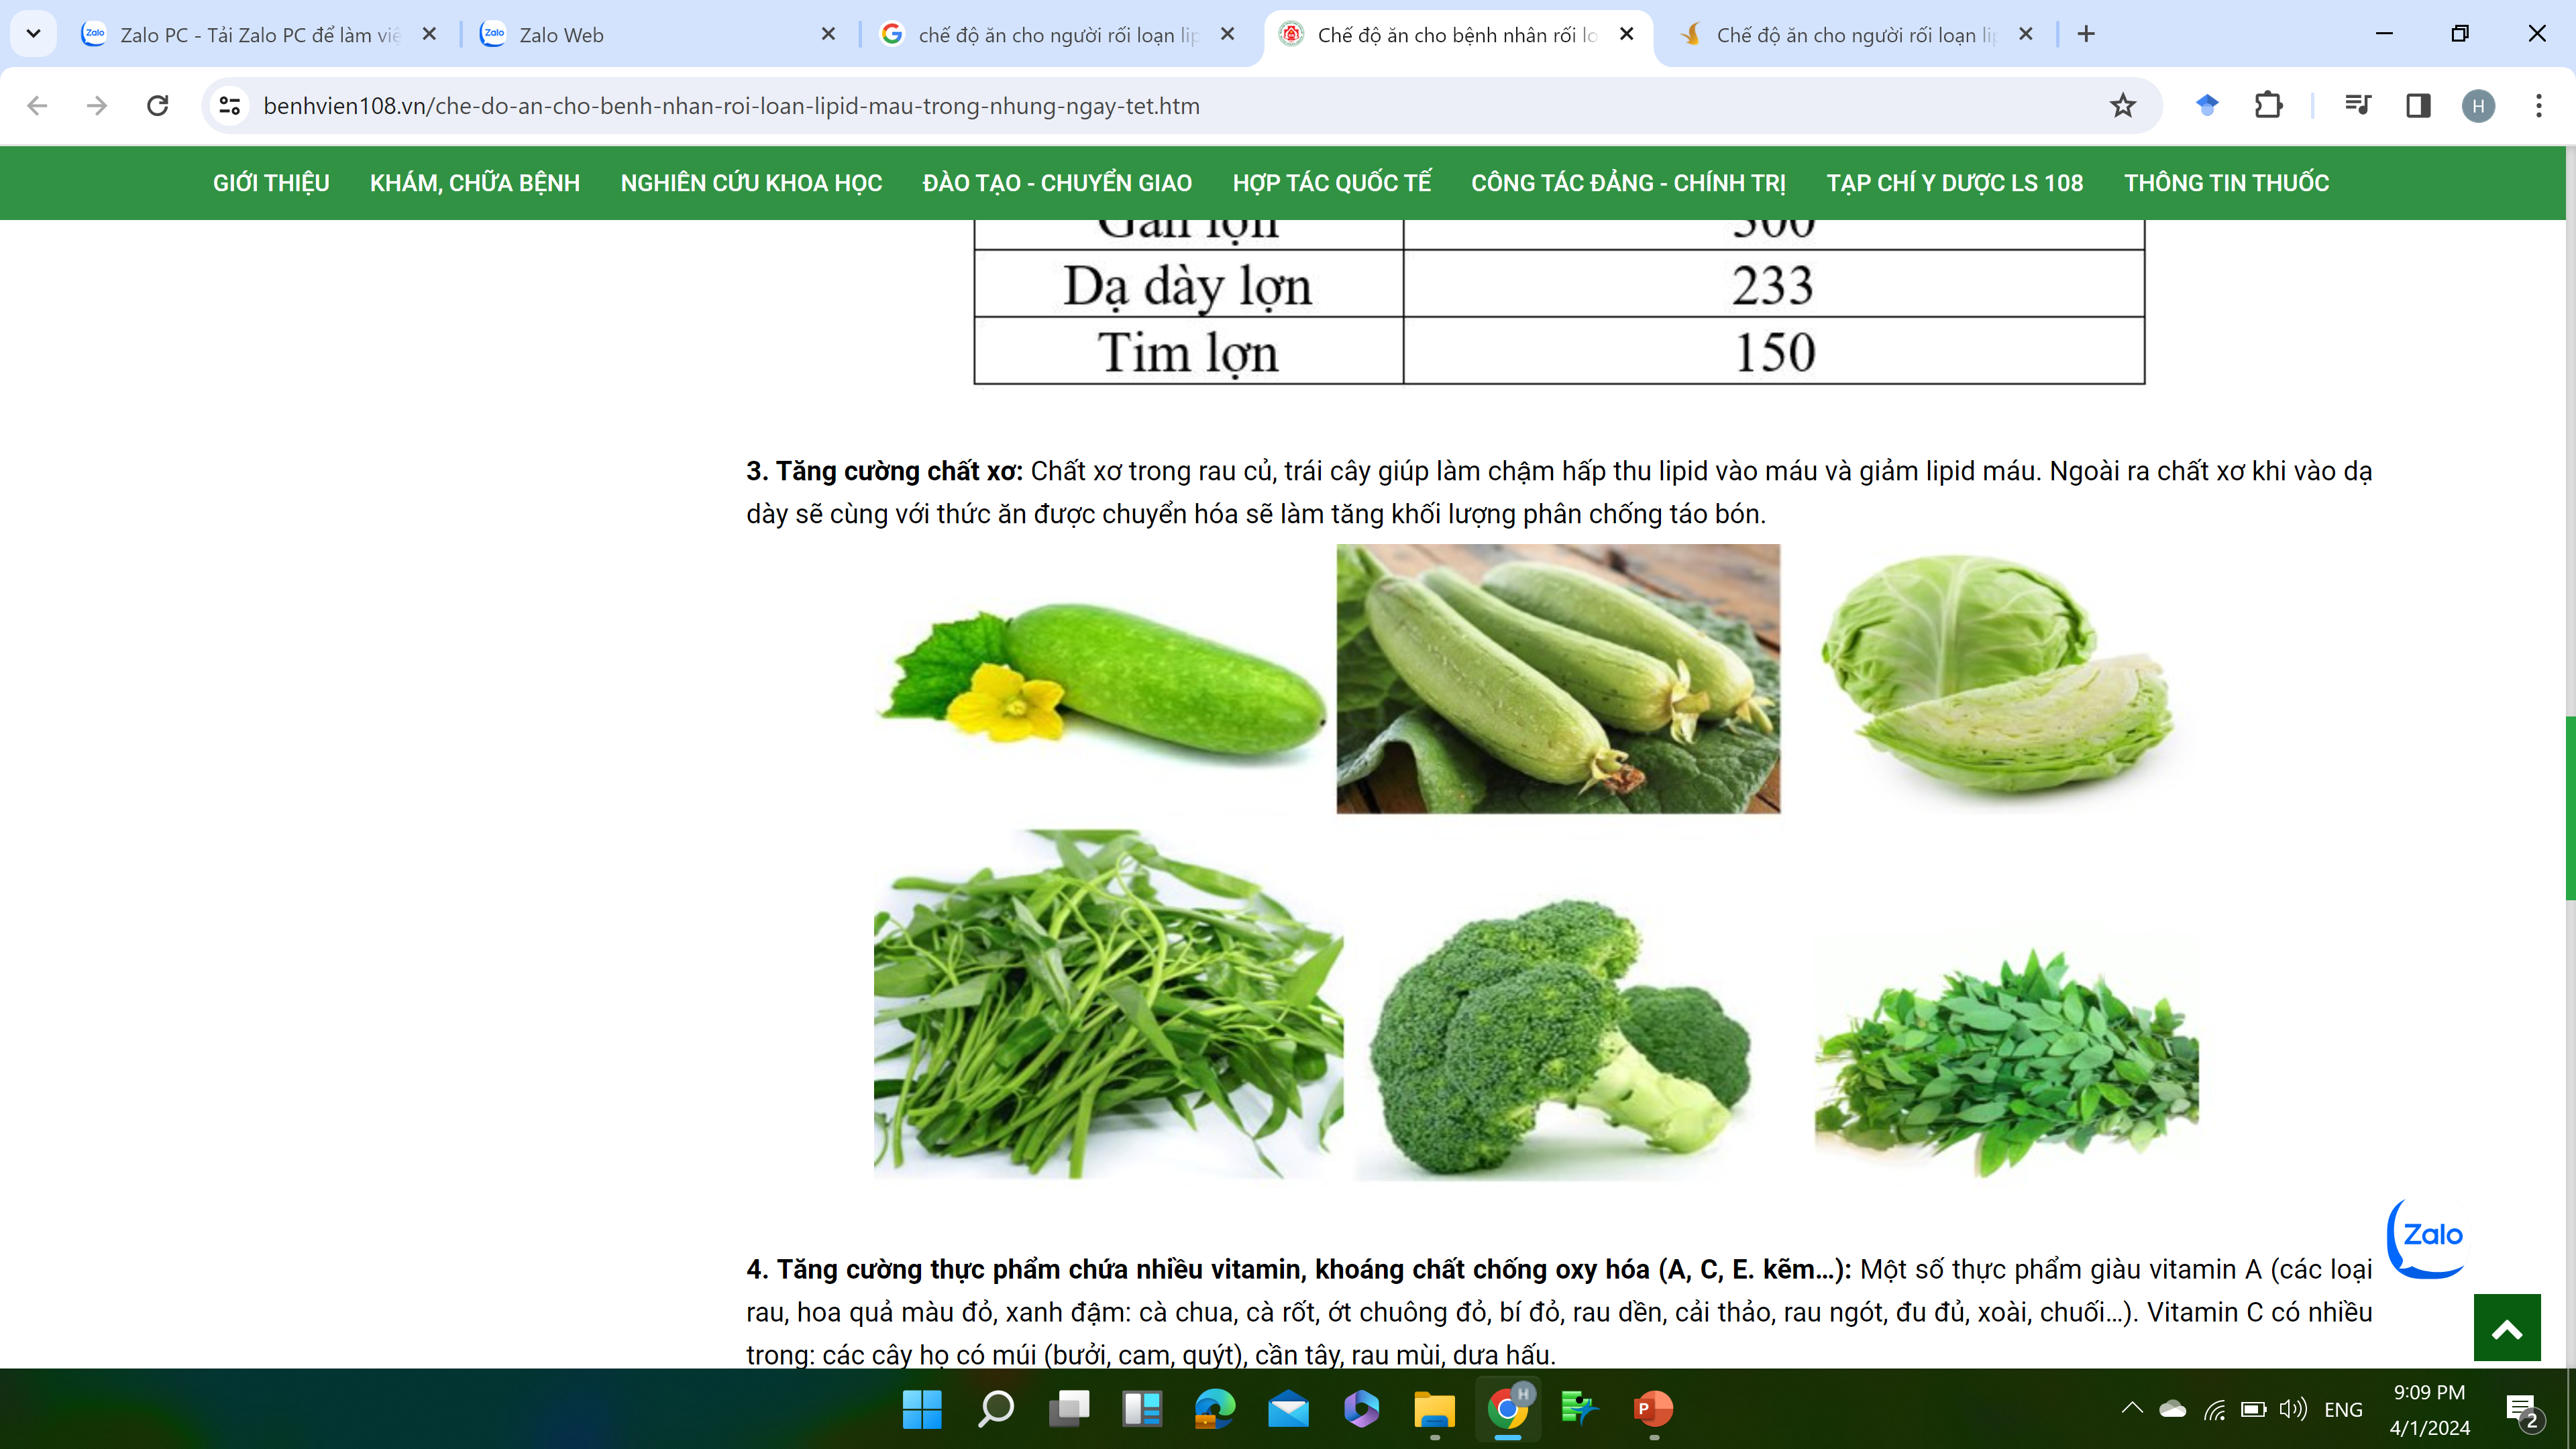The image size is (2576, 1449).
Task: Open the volume control in system tray
Action: [x=2293, y=1409]
